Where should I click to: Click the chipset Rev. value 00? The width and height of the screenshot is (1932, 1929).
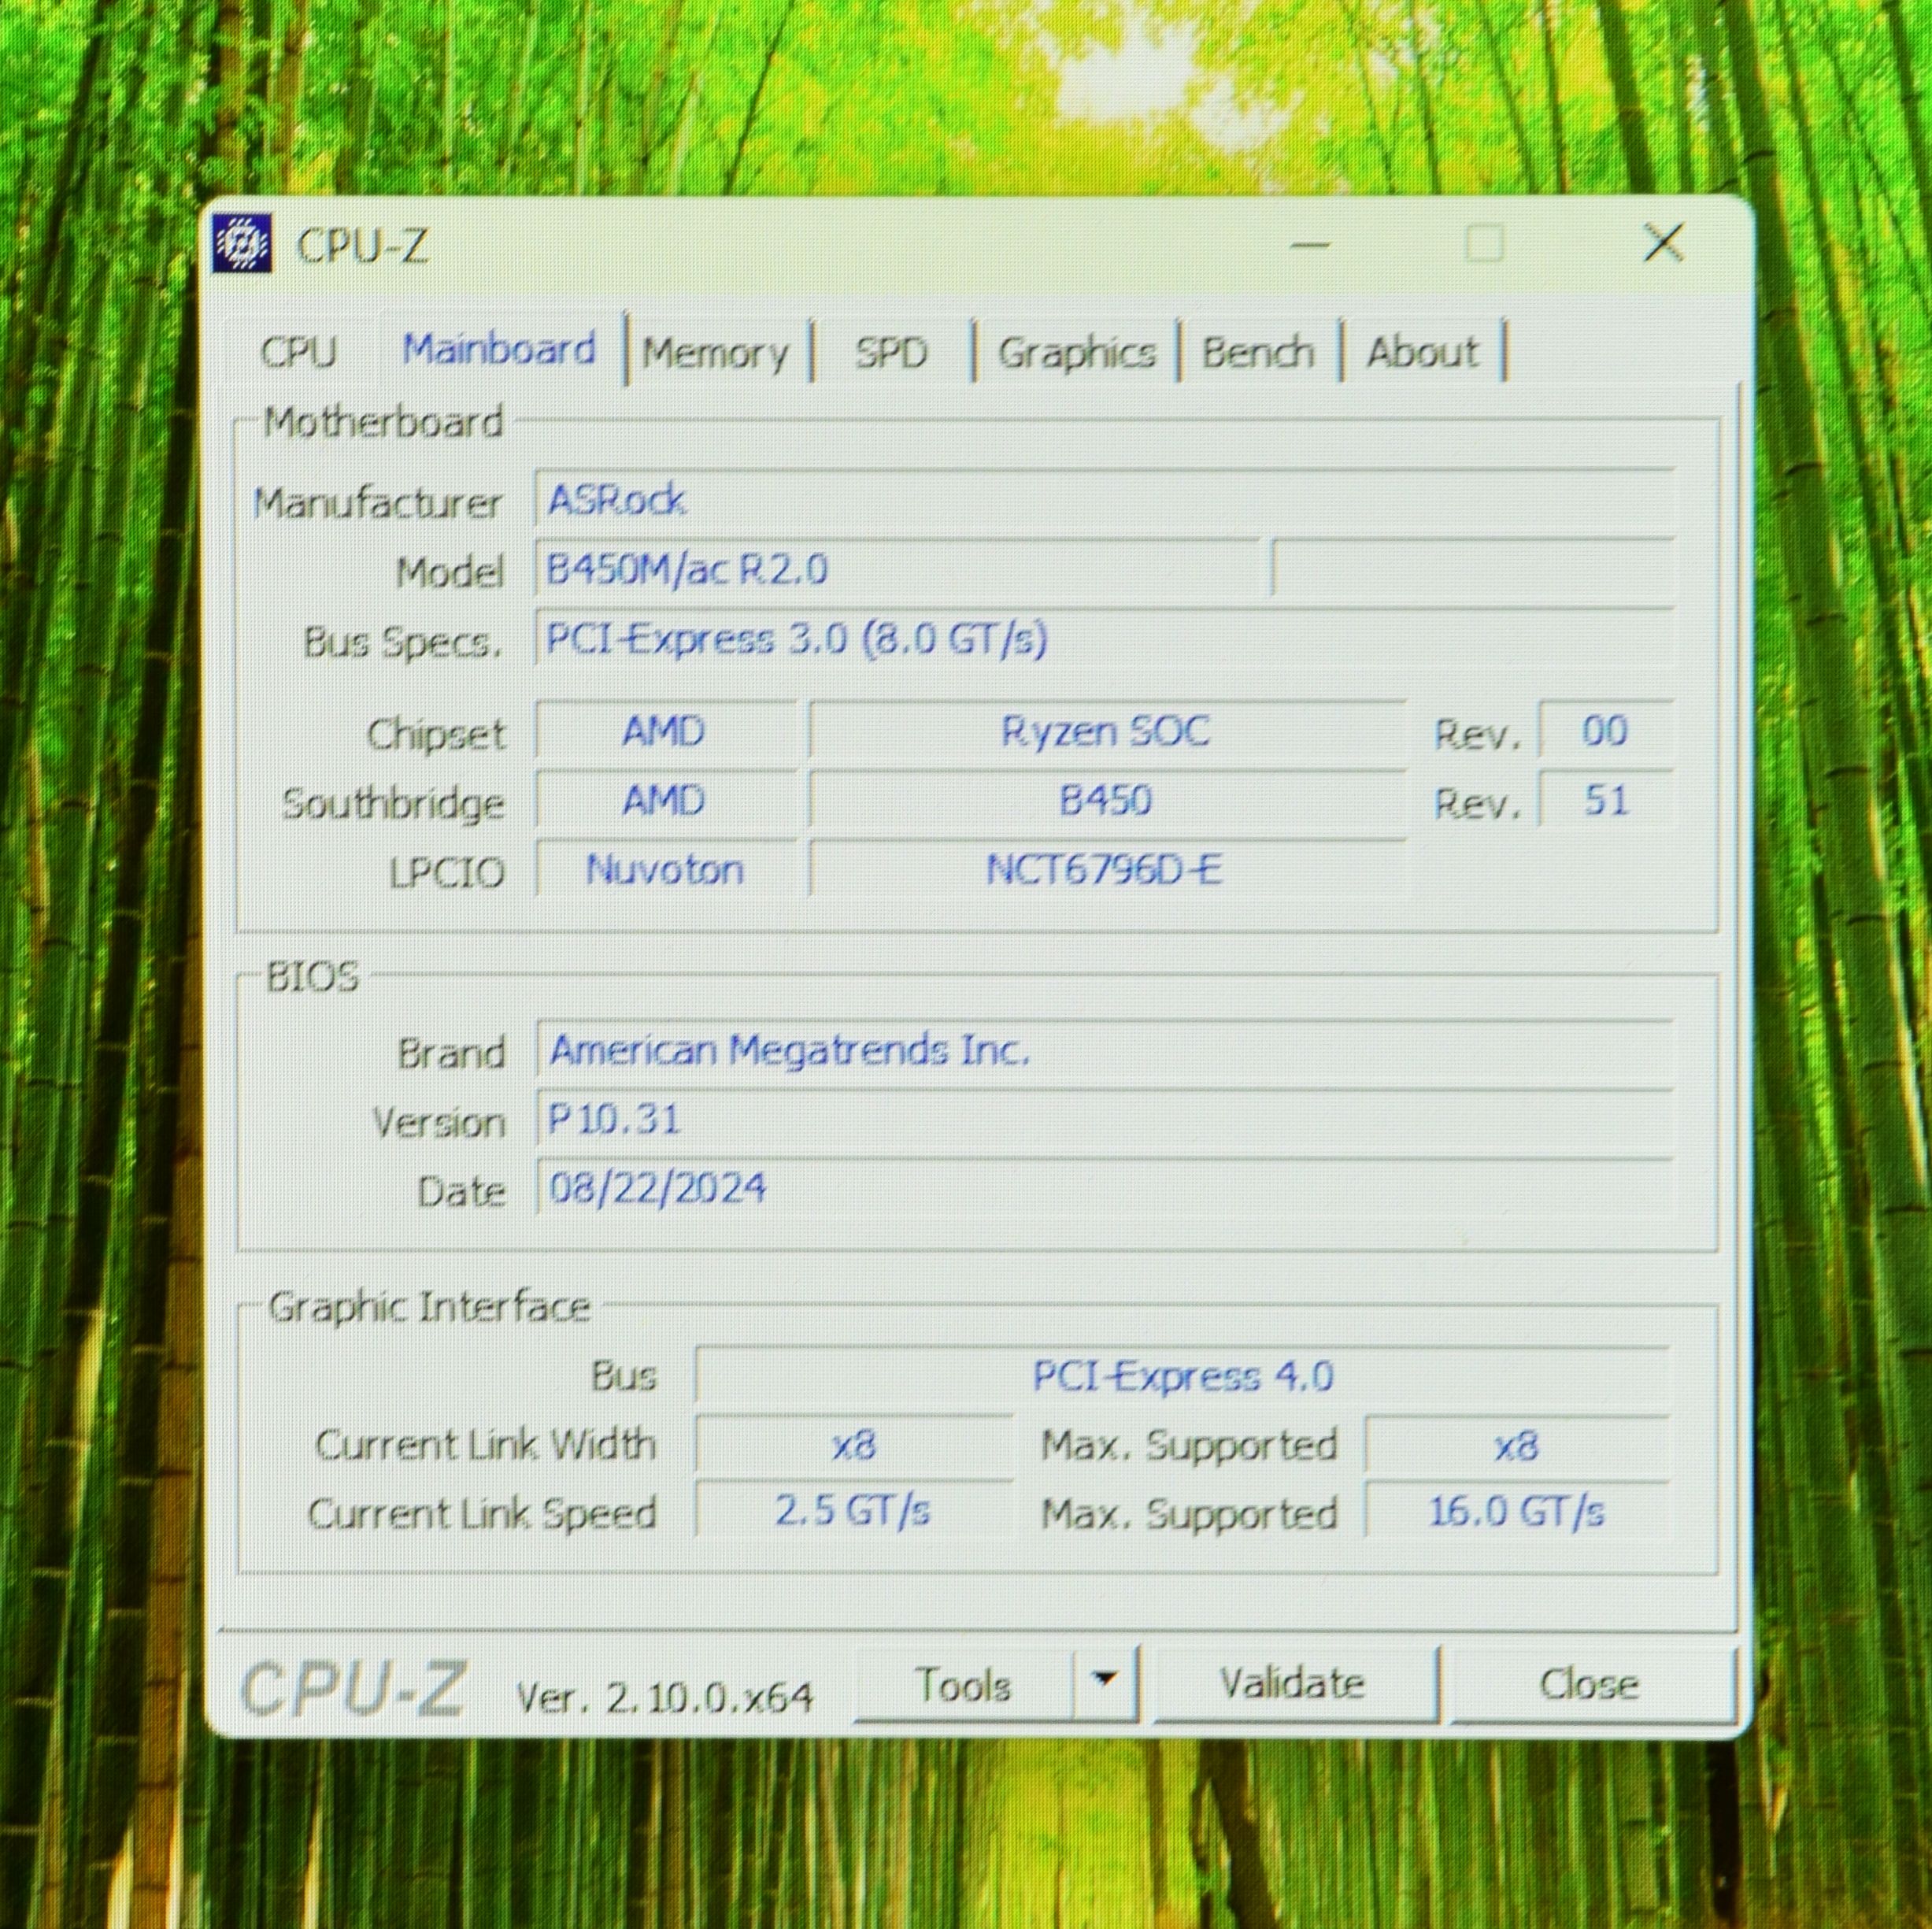click(x=1605, y=731)
